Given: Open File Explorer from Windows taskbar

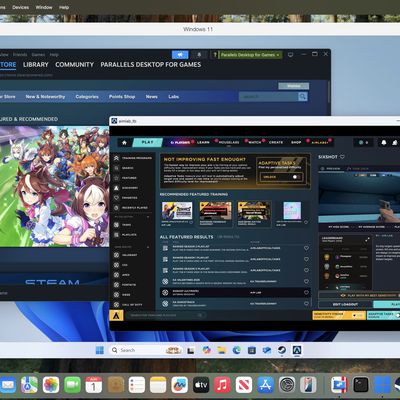Looking at the screenshot, I should point(221,350).
